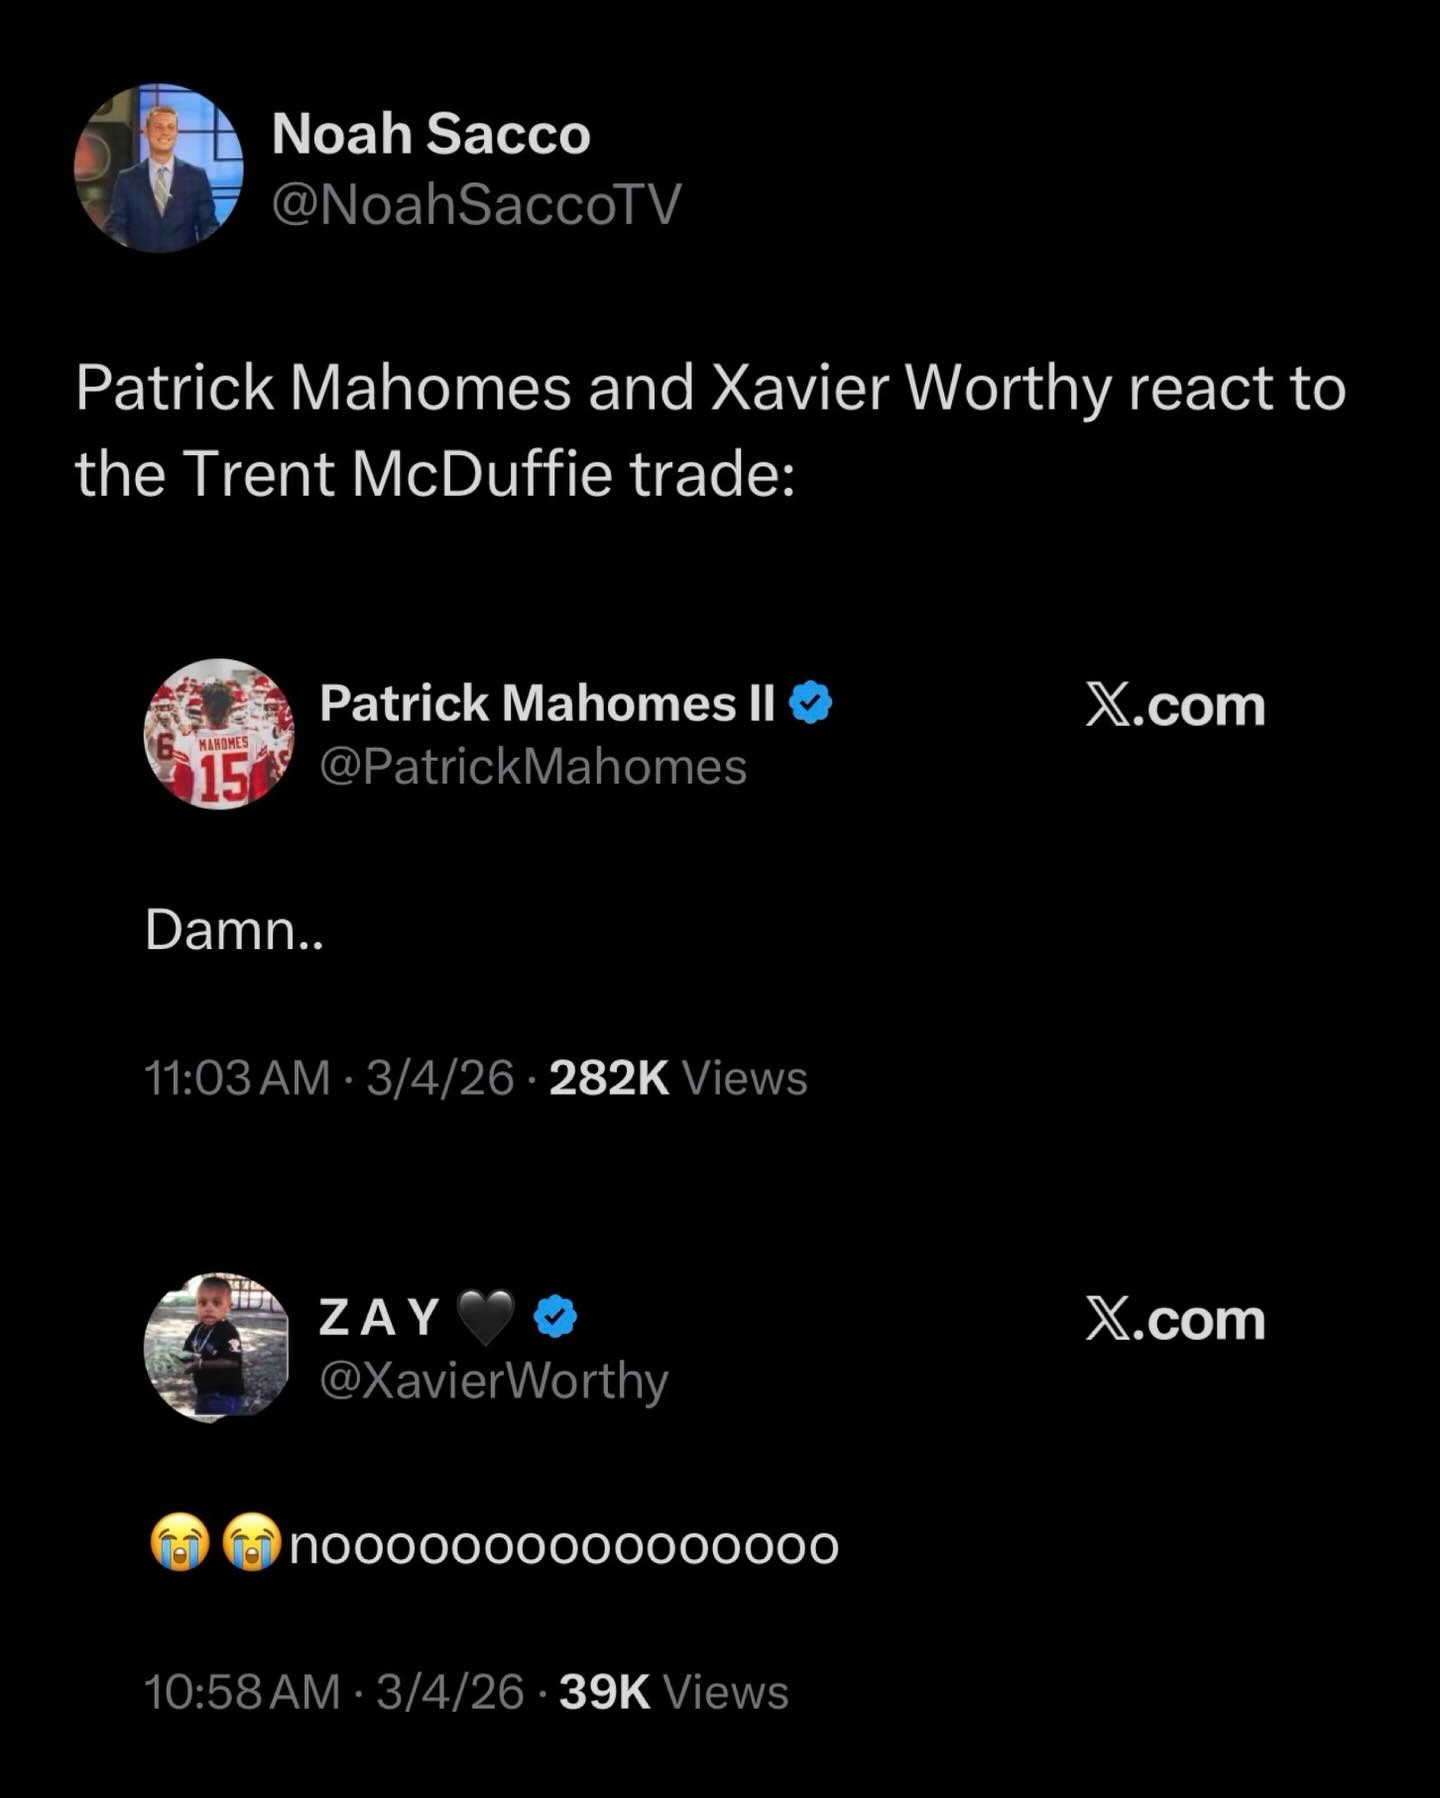Click the X.com logo beside ZAY's post
This screenshot has width=1440, height=1798.
click(1175, 1320)
